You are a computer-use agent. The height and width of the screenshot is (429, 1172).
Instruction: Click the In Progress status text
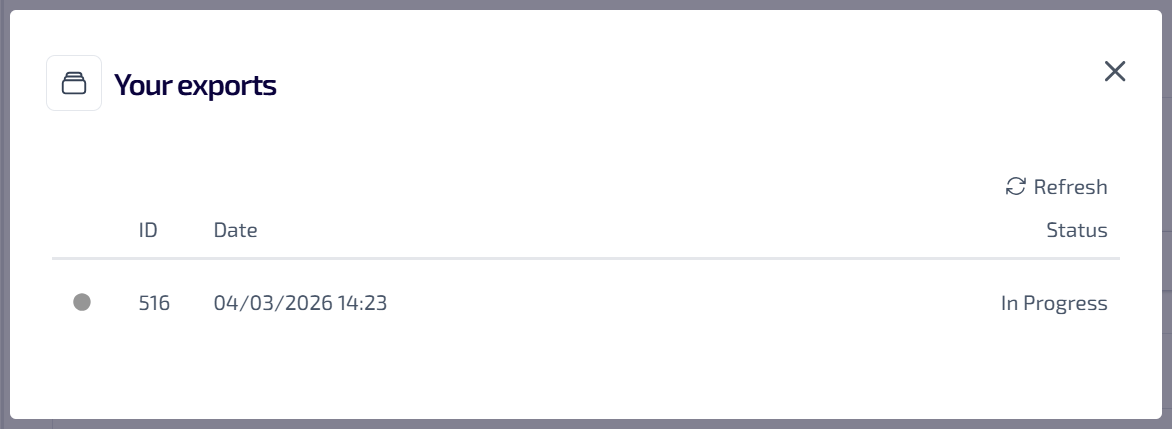coord(1054,303)
